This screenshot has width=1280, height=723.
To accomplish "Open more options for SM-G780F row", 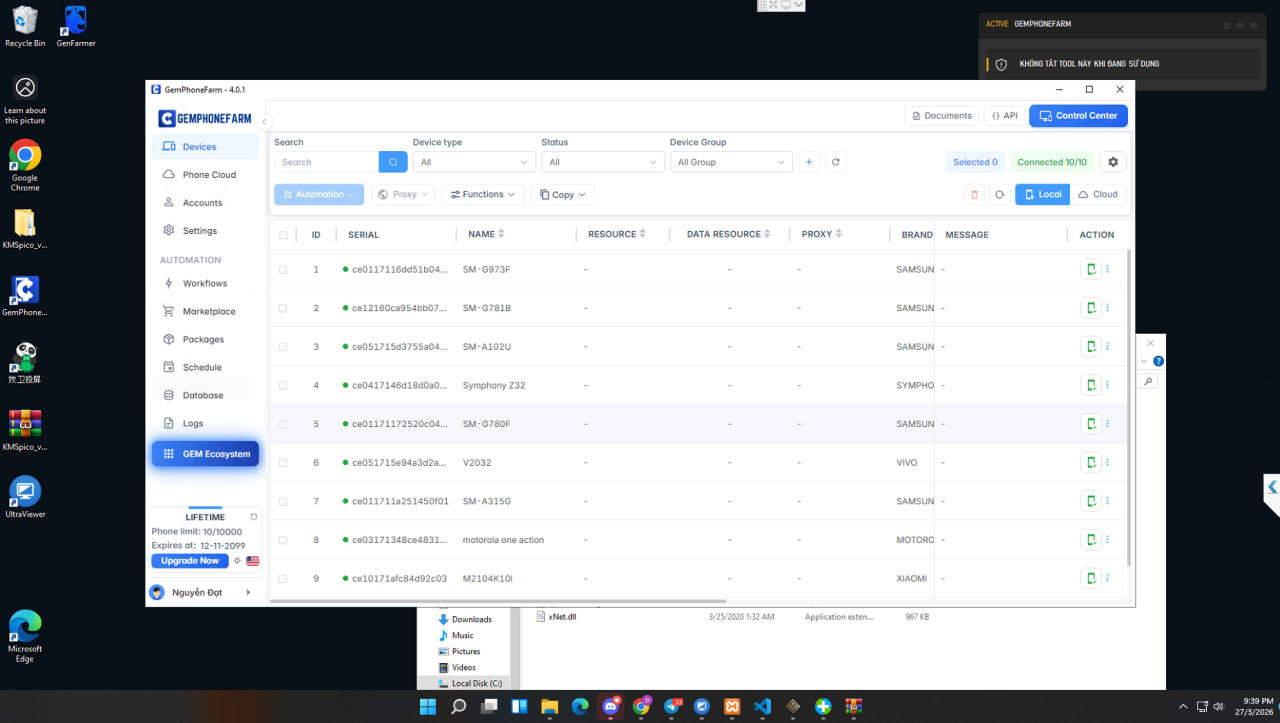I will [x=1107, y=424].
